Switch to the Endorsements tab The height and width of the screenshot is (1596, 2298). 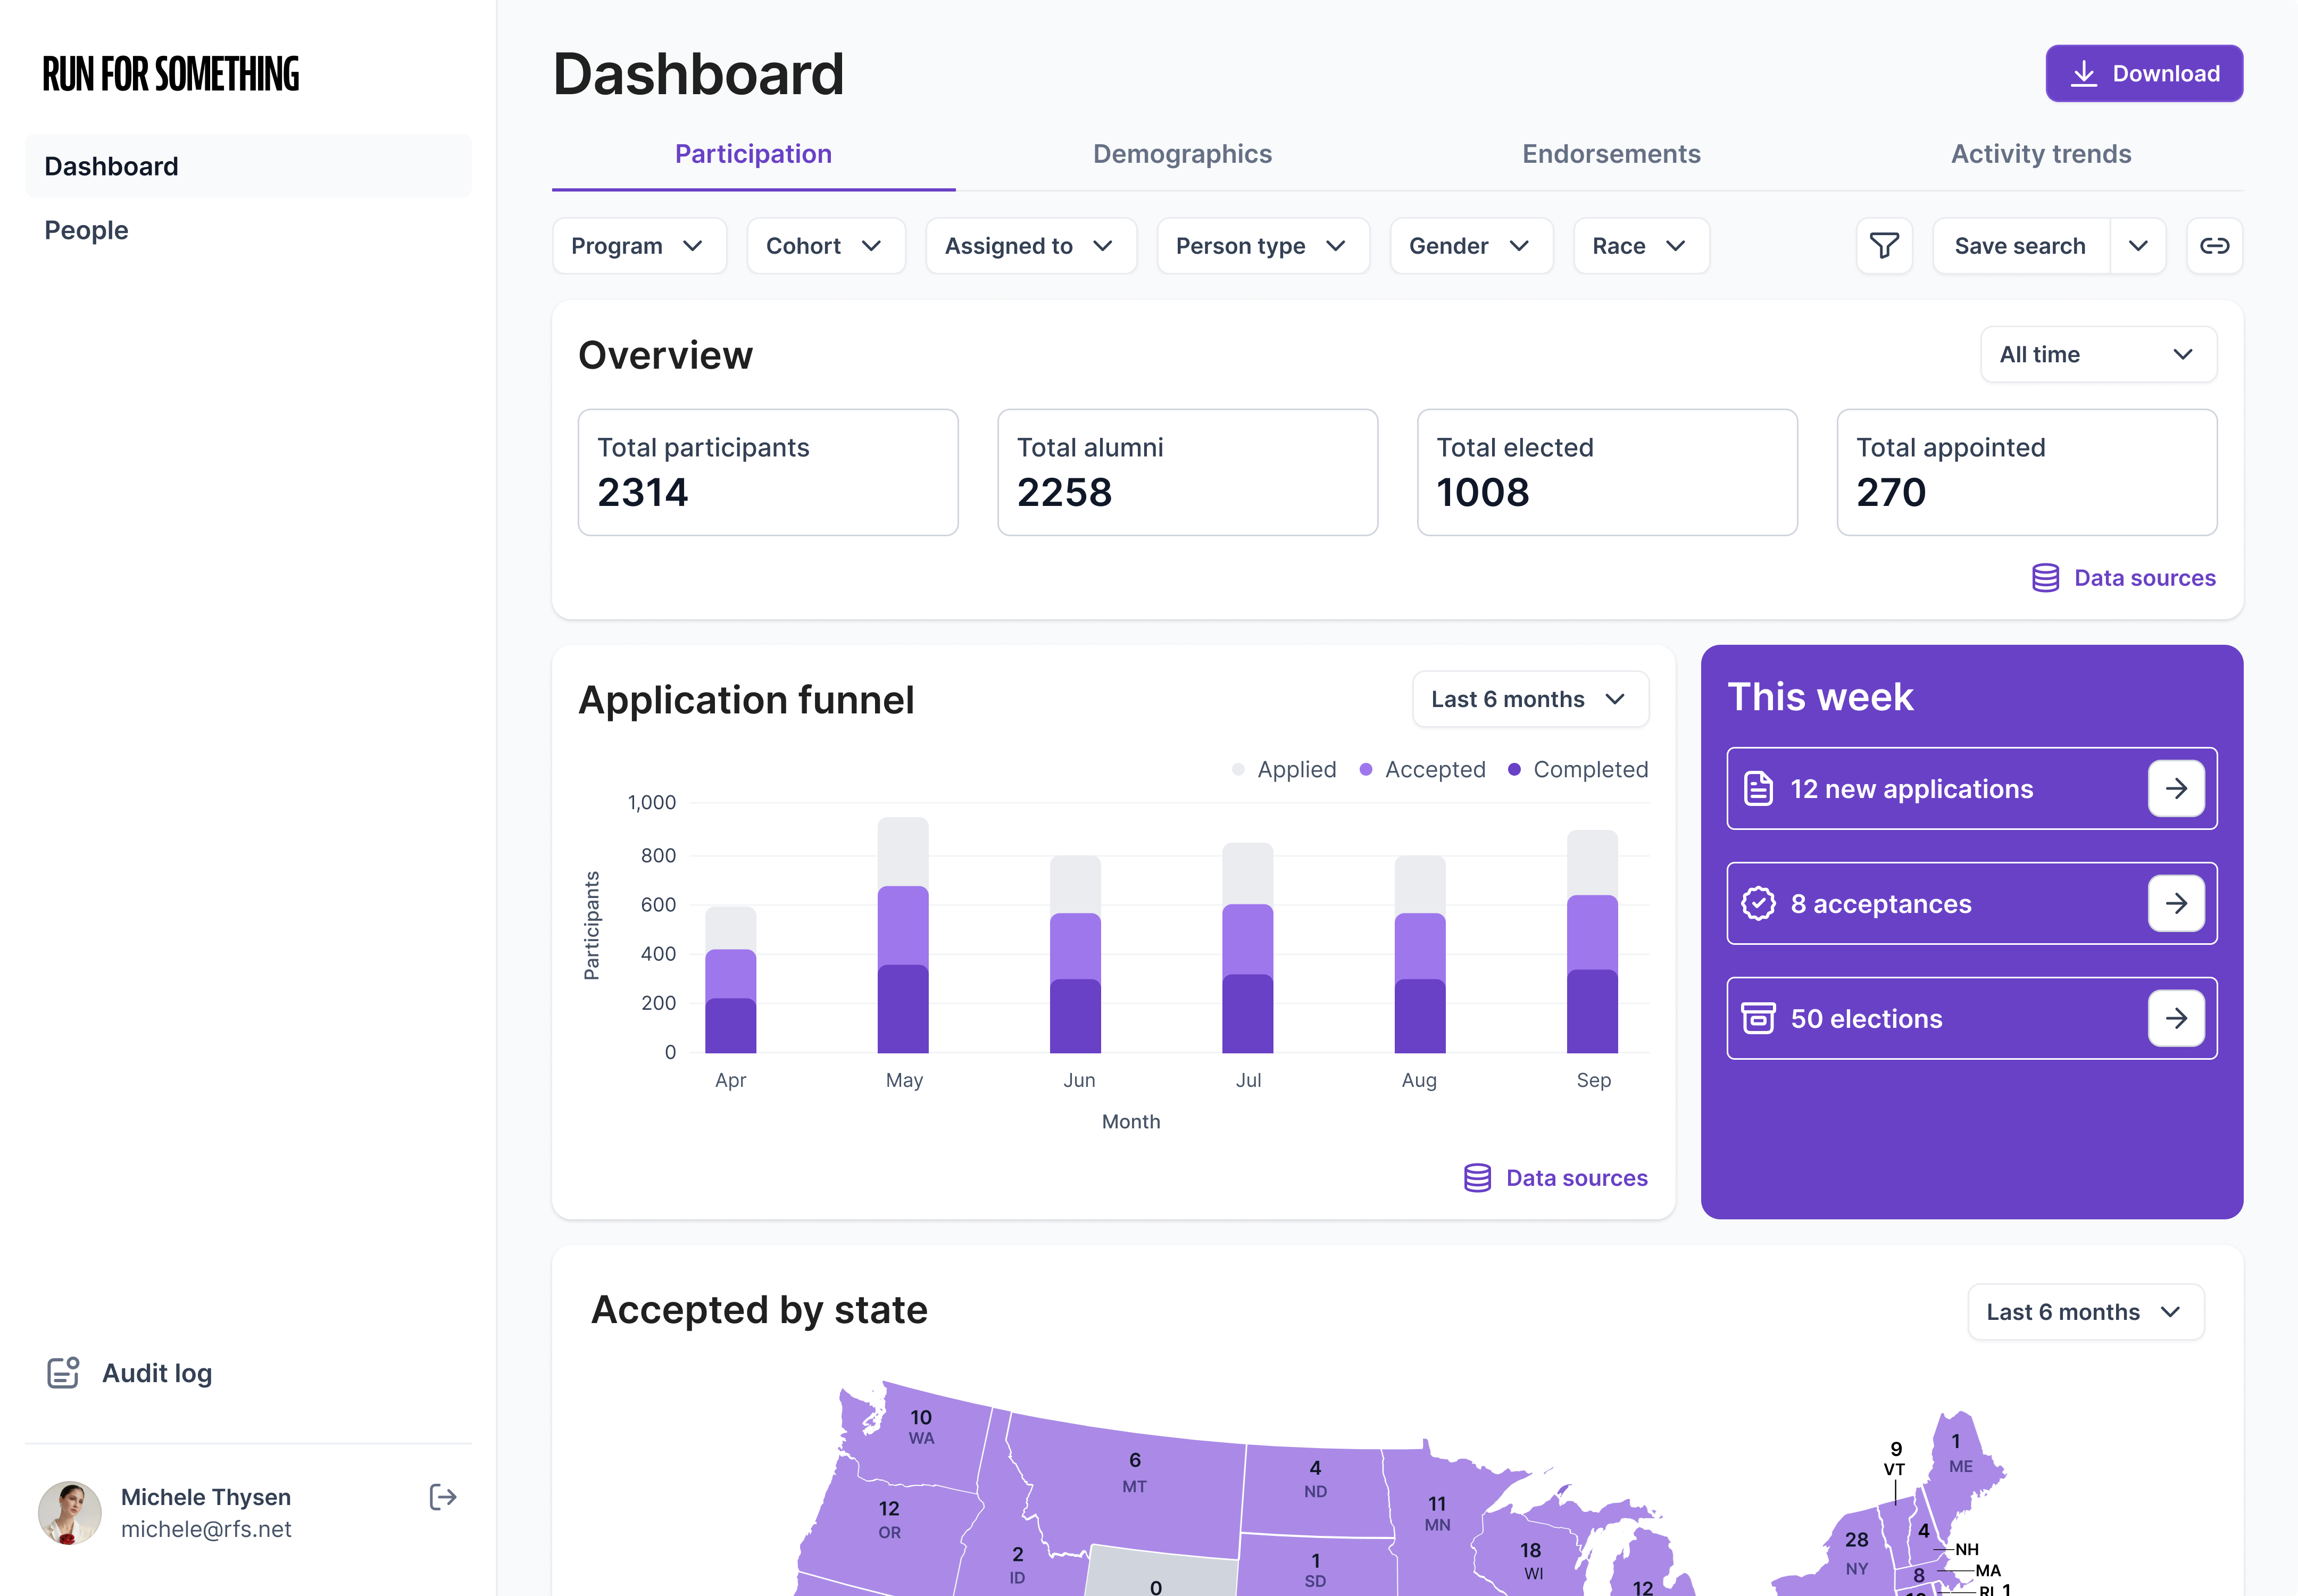1611,154
